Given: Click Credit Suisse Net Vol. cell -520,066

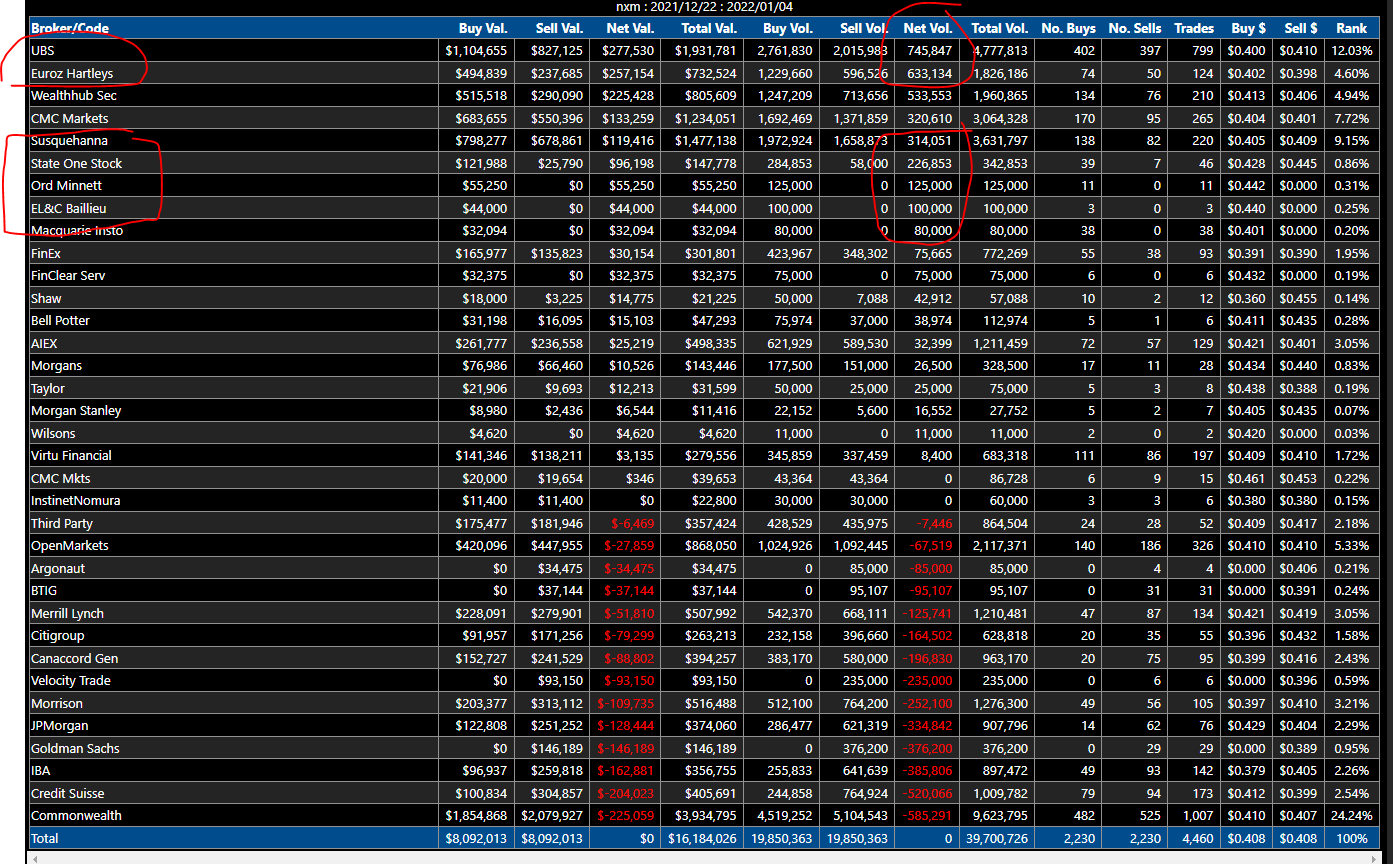Looking at the screenshot, I should 927,793.
